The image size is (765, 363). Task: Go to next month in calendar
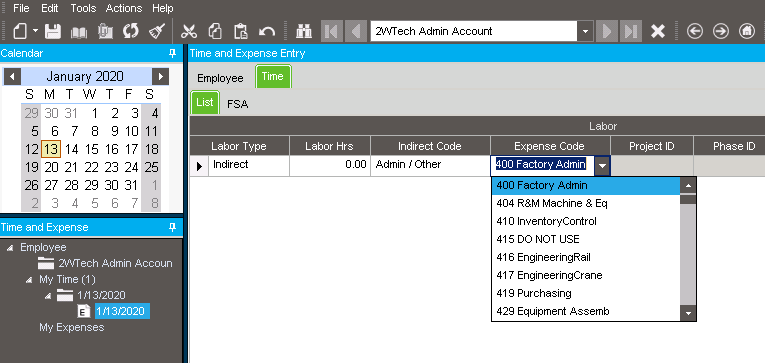click(160, 77)
